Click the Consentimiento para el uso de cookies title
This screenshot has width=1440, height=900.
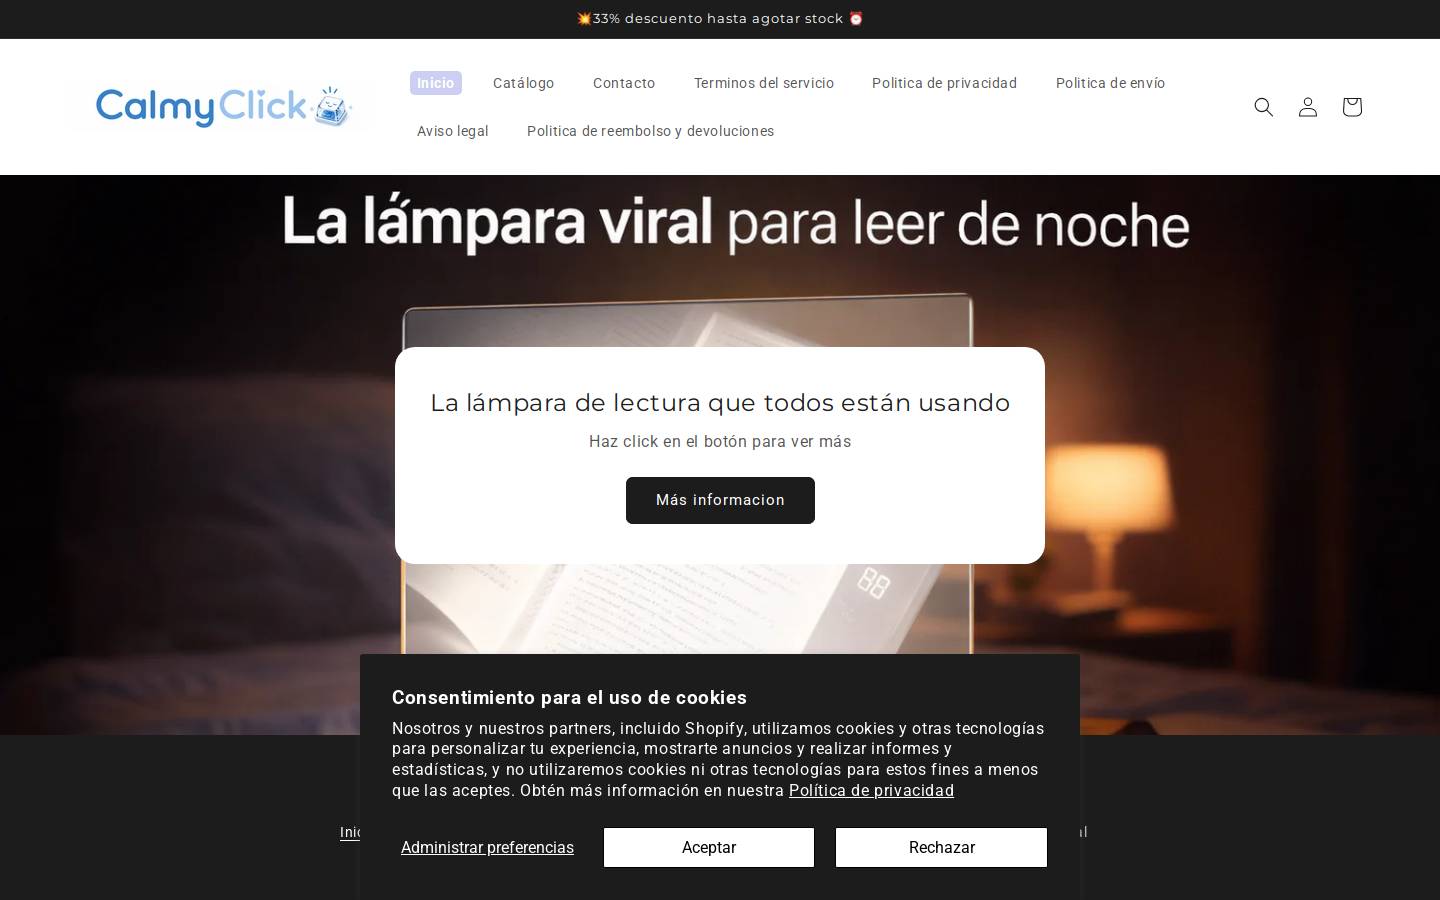pos(569,698)
